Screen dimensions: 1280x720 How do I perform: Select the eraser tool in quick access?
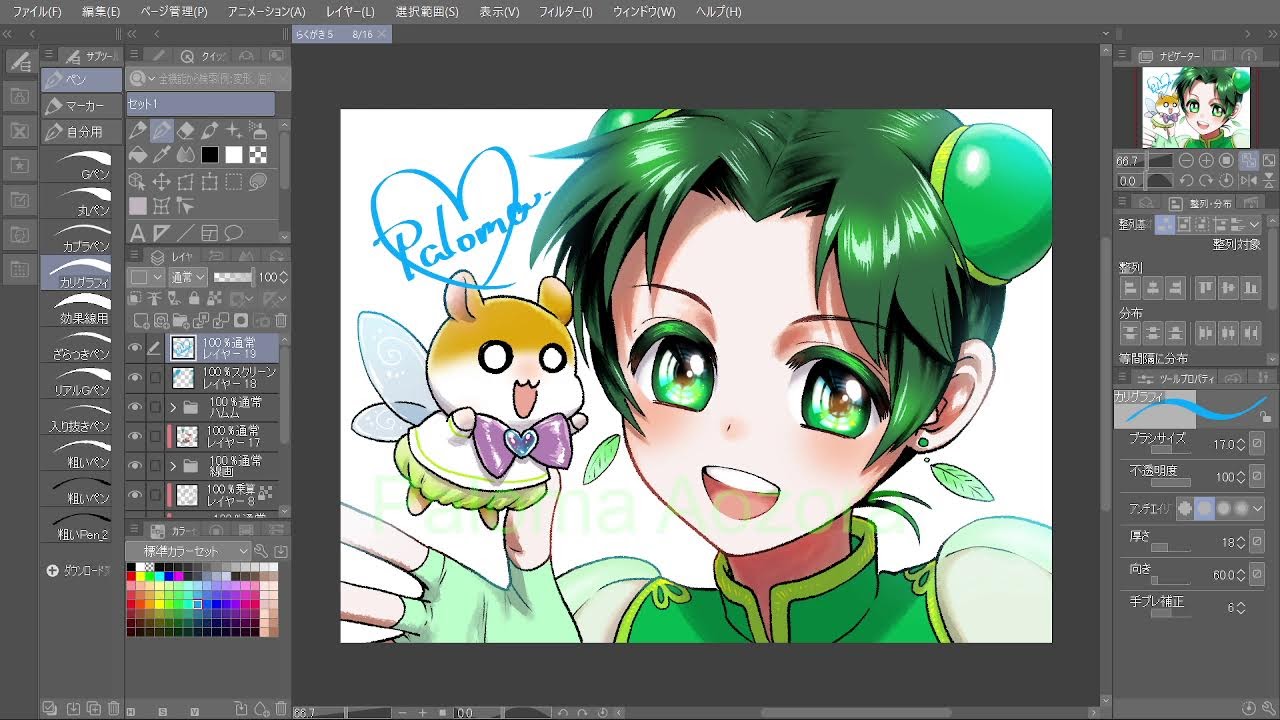[x=185, y=131]
